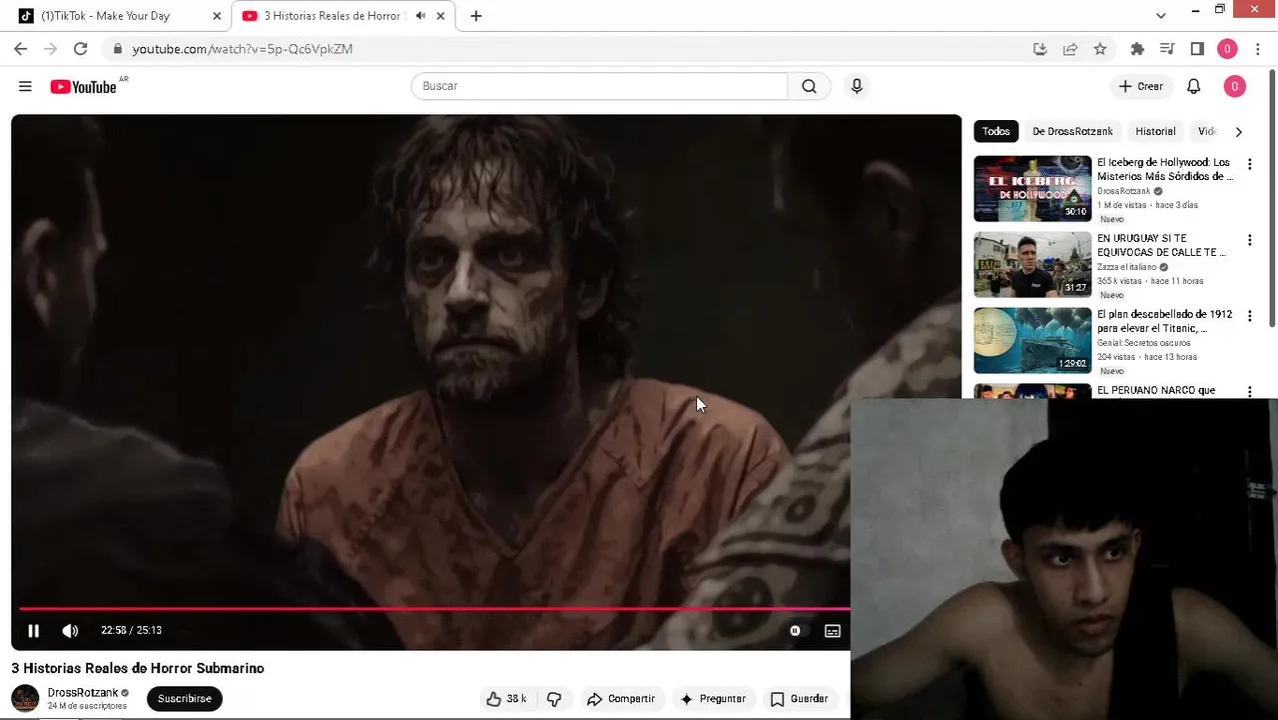Click the search magnifier button

[809, 86]
